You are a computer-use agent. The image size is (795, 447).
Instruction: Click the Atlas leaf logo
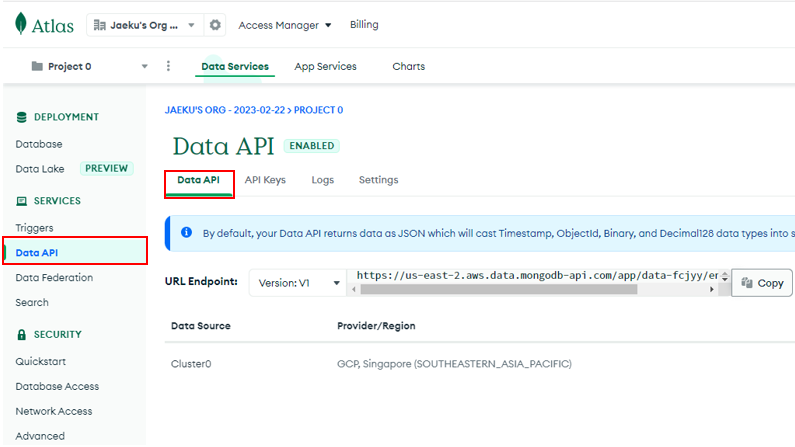(x=21, y=23)
